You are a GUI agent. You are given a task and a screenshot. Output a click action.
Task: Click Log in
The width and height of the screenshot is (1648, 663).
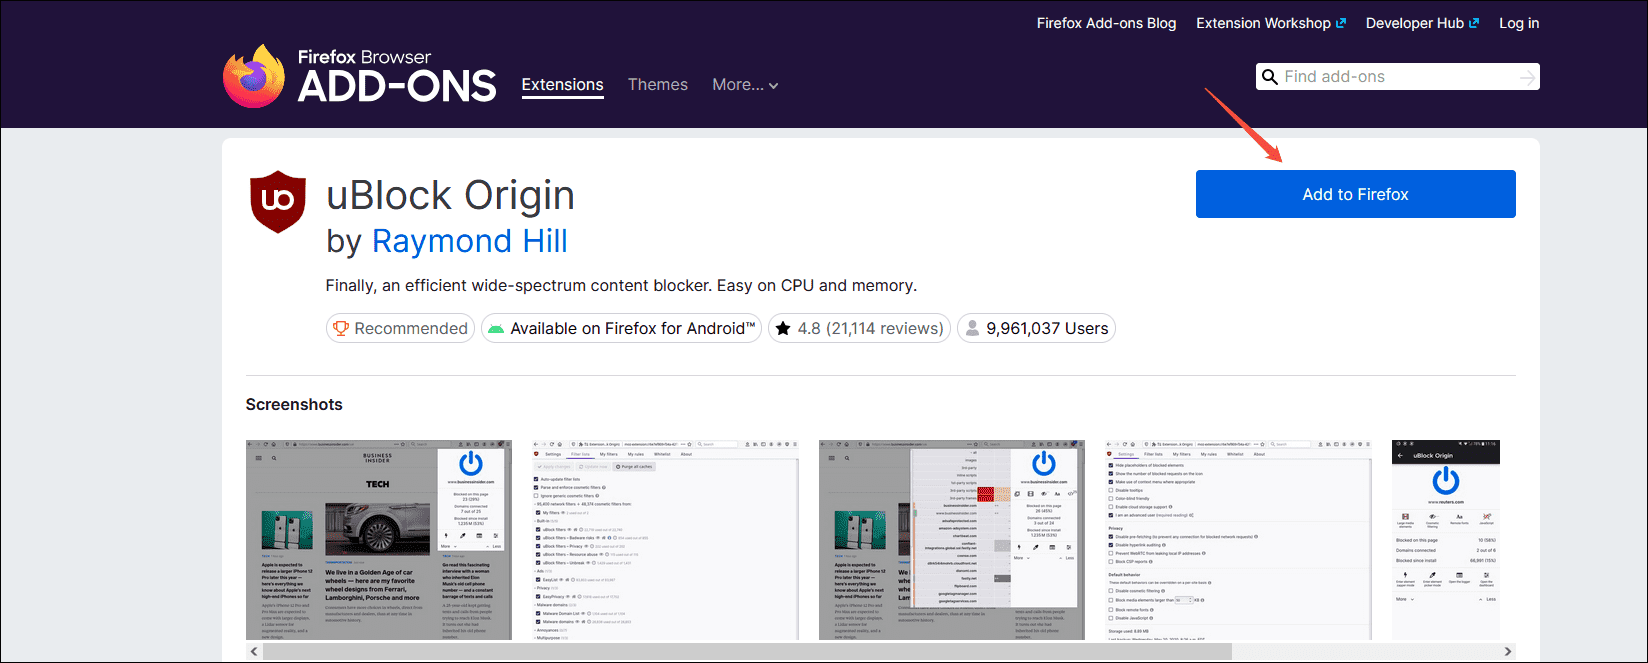point(1519,23)
